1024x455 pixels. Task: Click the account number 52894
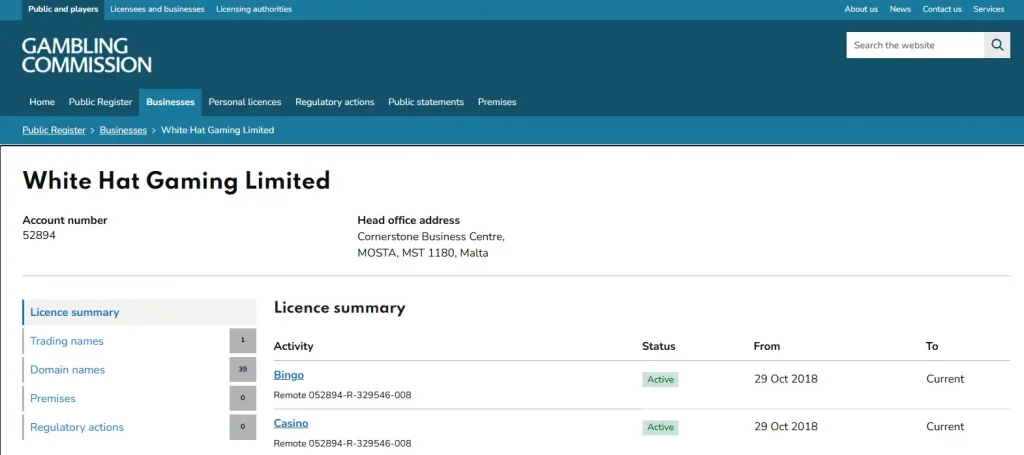pos(39,235)
